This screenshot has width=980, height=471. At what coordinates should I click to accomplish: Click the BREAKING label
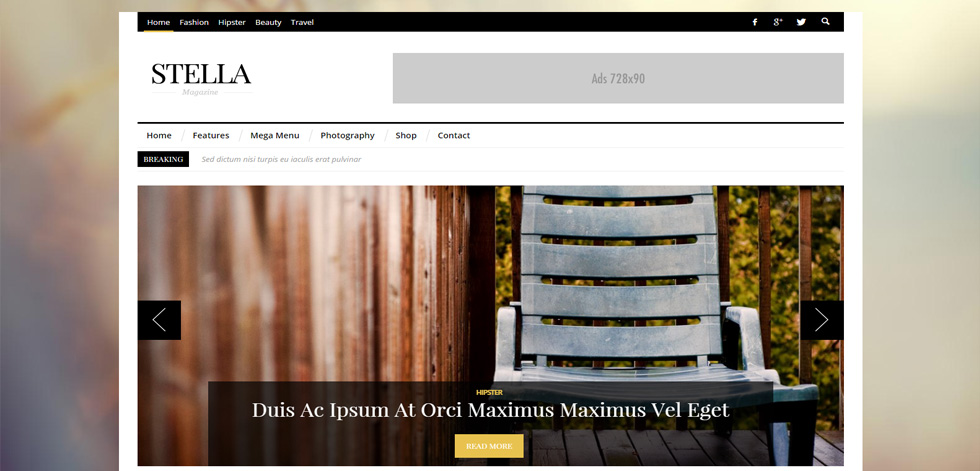[163, 159]
